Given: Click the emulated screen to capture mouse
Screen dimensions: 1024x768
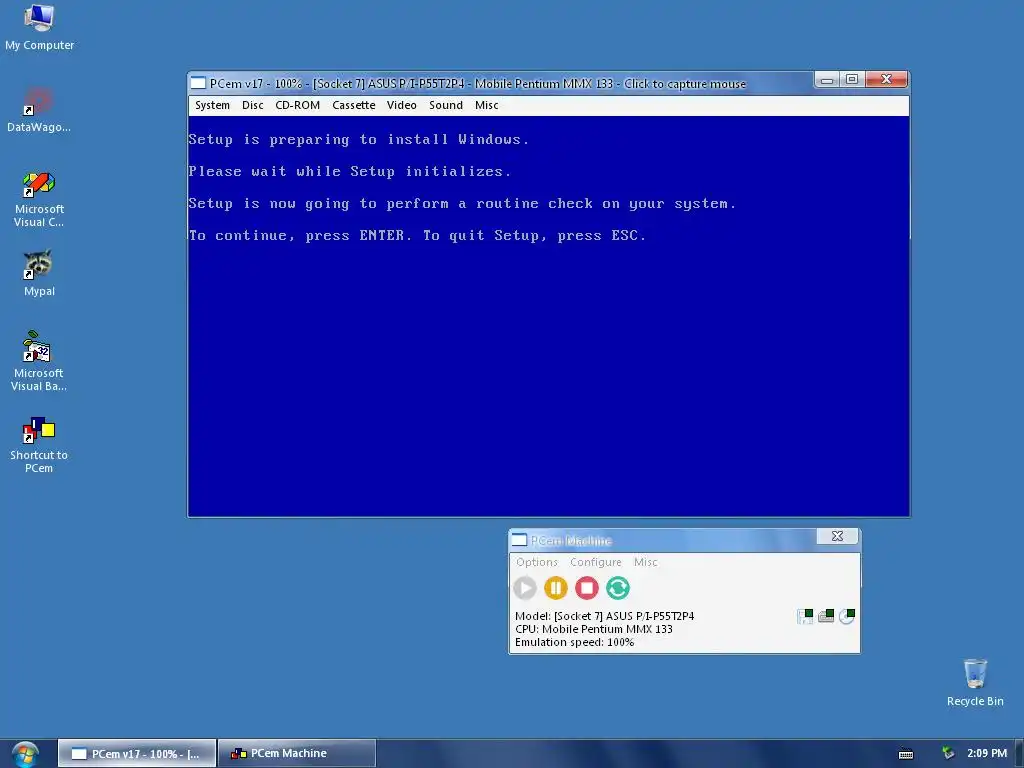Looking at the screenshot, I should pos(549,316).
